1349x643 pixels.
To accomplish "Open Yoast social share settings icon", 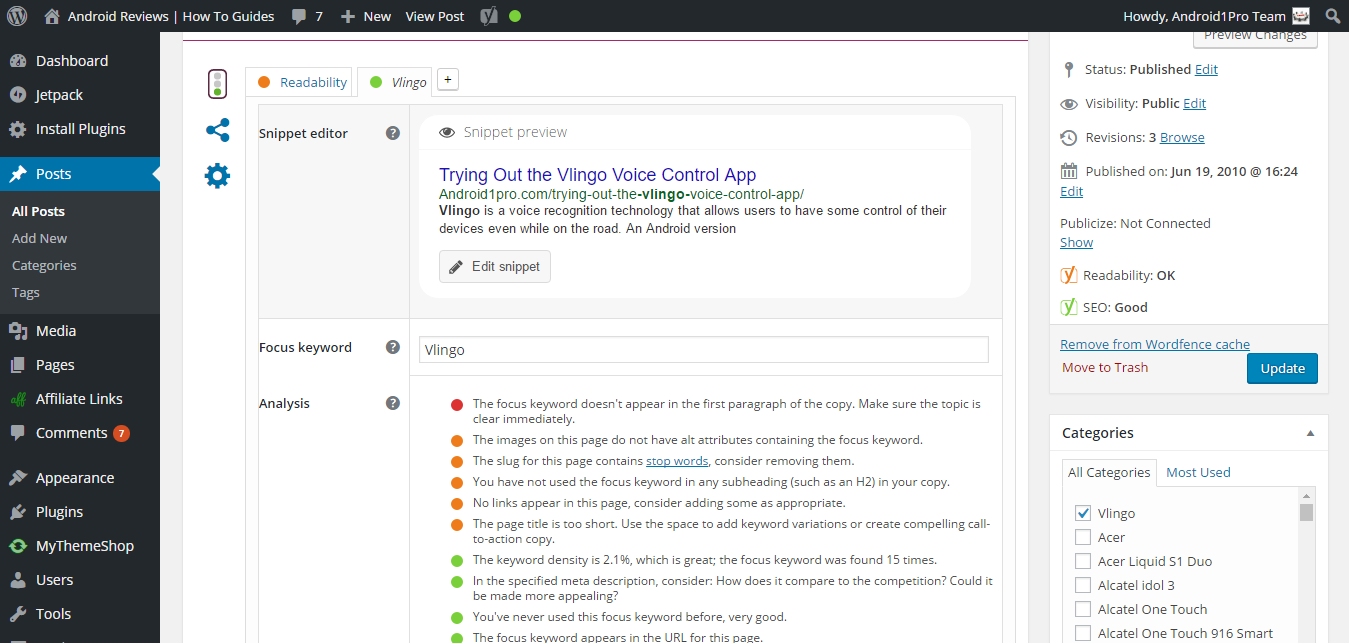I will [x=217, y=130].
